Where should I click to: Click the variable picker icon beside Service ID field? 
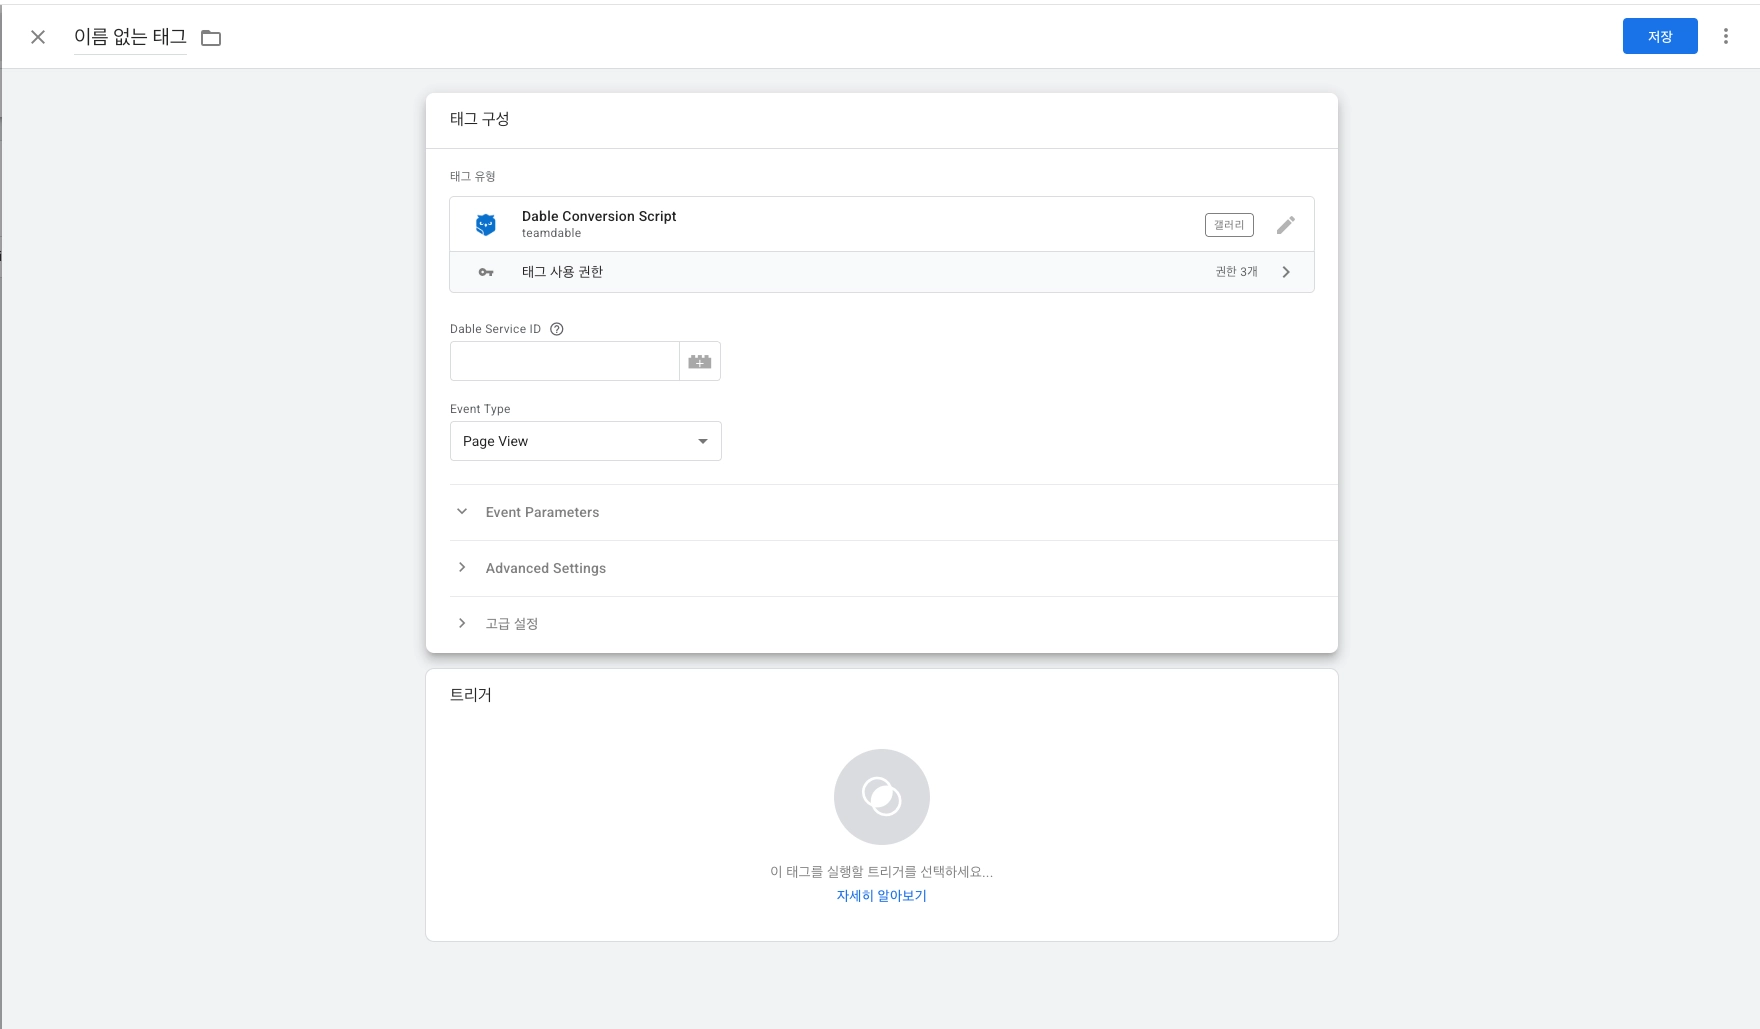700,361
